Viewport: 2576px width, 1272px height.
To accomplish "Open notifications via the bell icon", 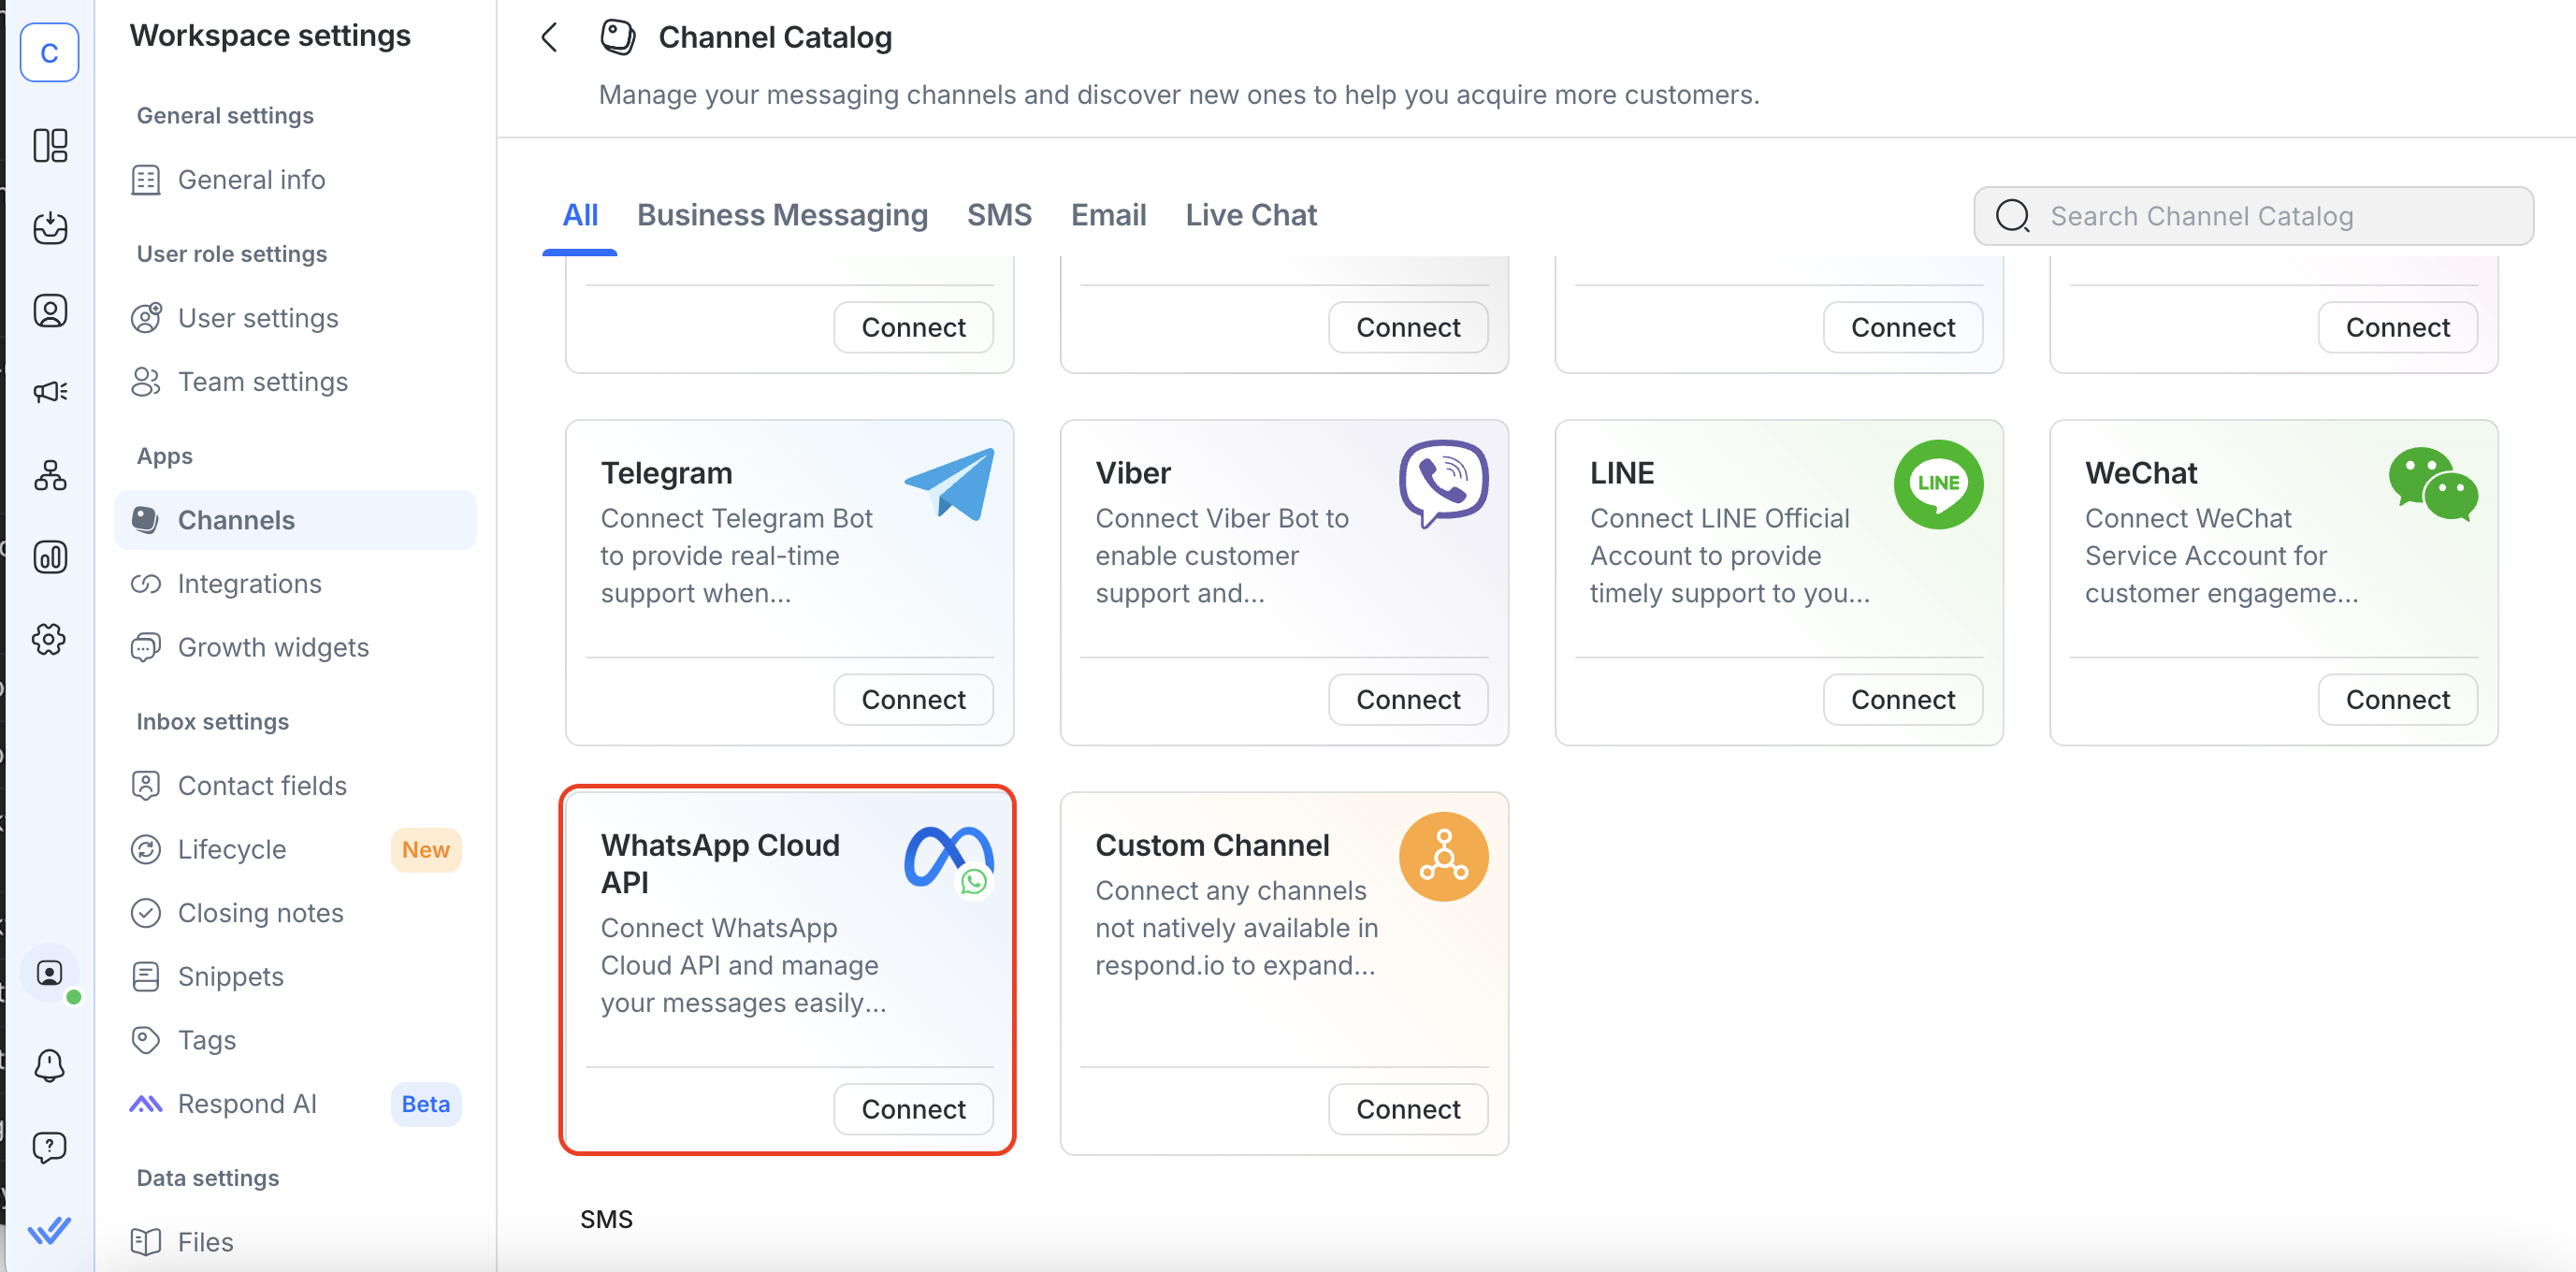I will click(x=50, y=1066).
